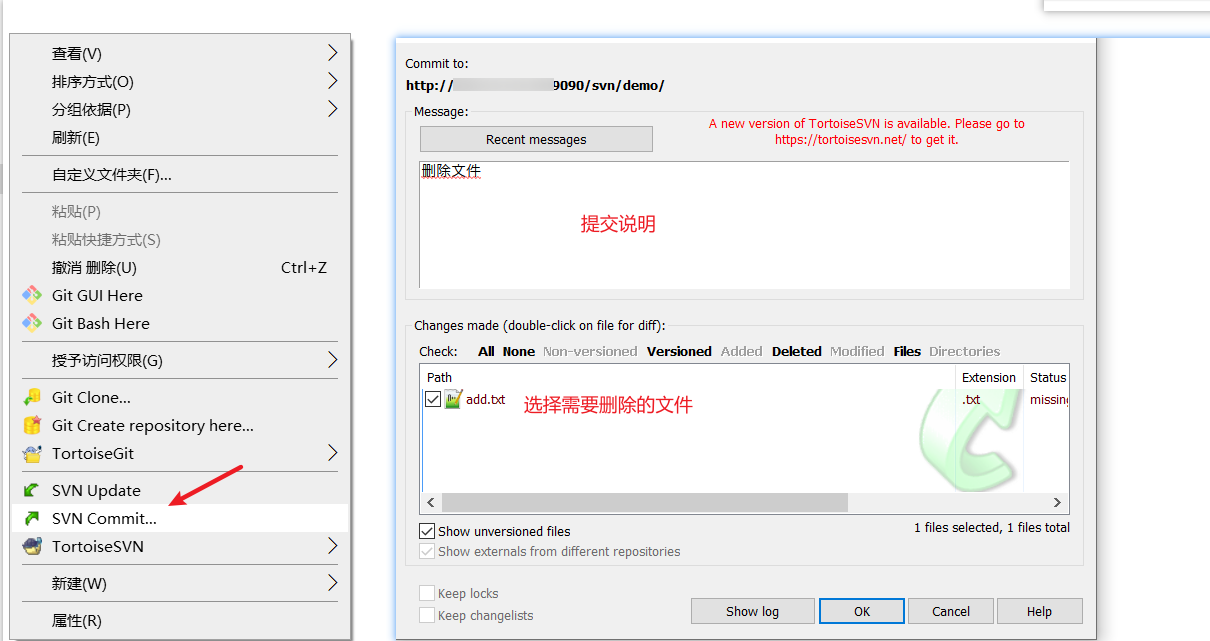Image resolution: width=1210 pixels, height=641 pixels.
Task: Toggle the Keep changelists checkbox
Action: [x=427, y=615]
